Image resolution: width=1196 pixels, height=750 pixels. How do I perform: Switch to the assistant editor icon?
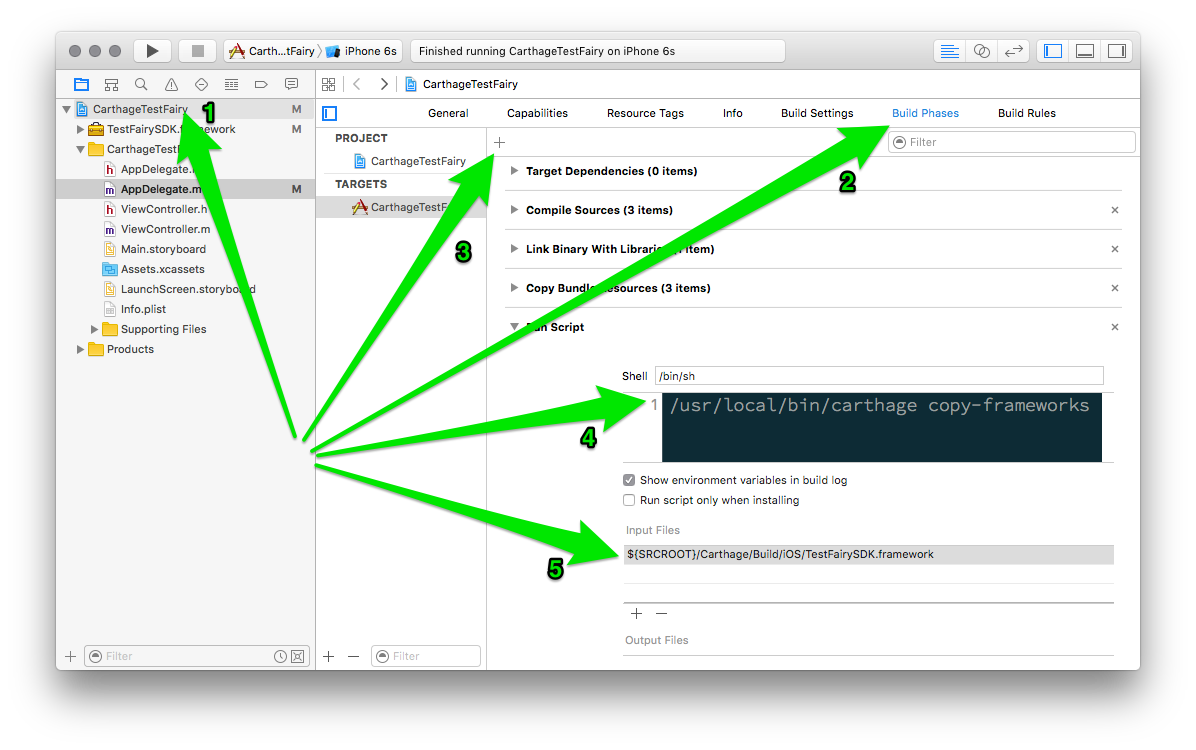[981, 51]
